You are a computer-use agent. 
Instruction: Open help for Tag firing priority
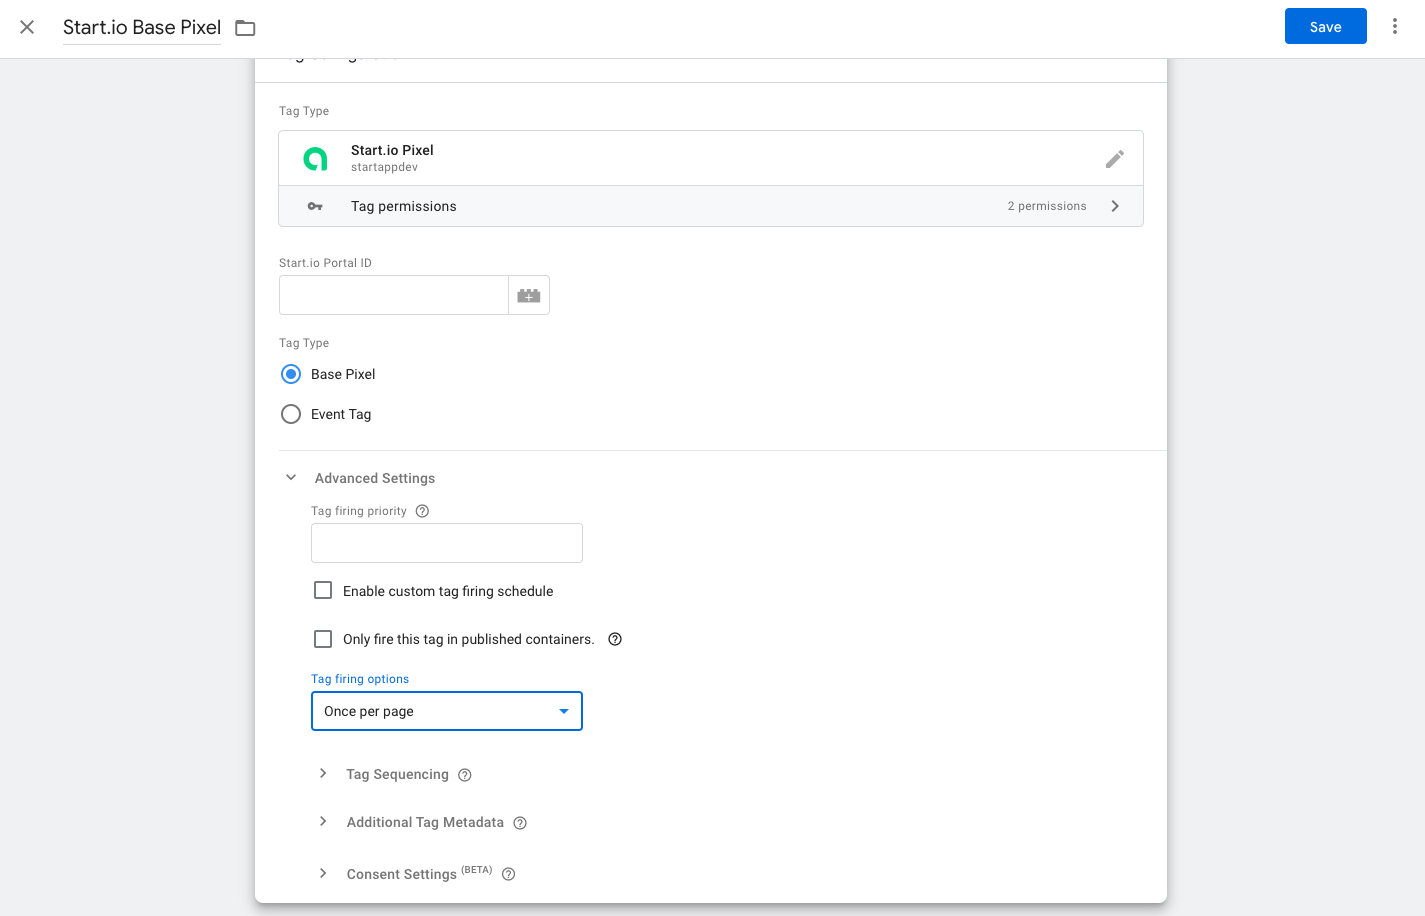(x=422, y=511)
